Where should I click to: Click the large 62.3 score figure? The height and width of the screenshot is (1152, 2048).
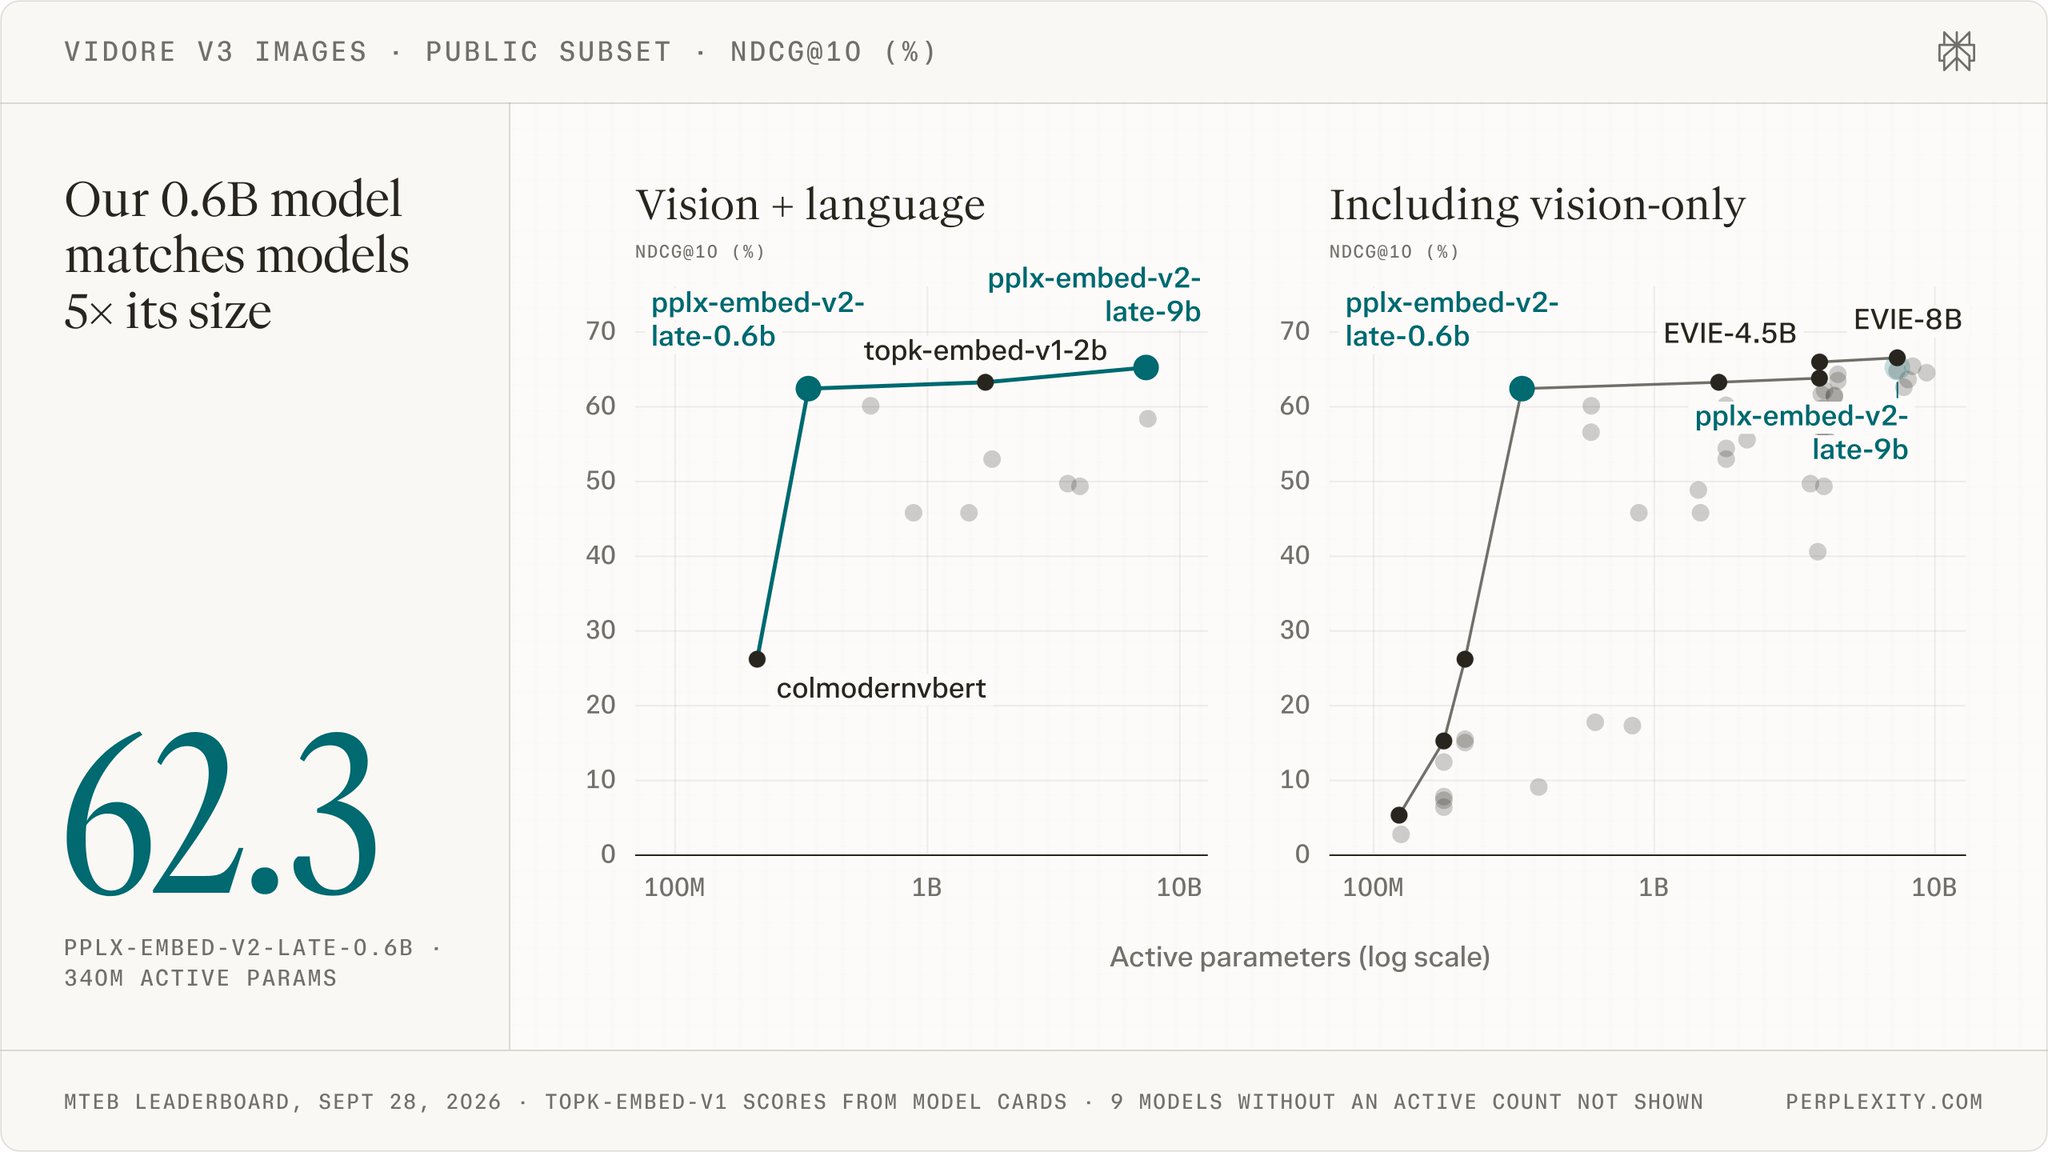coord(221,814)
